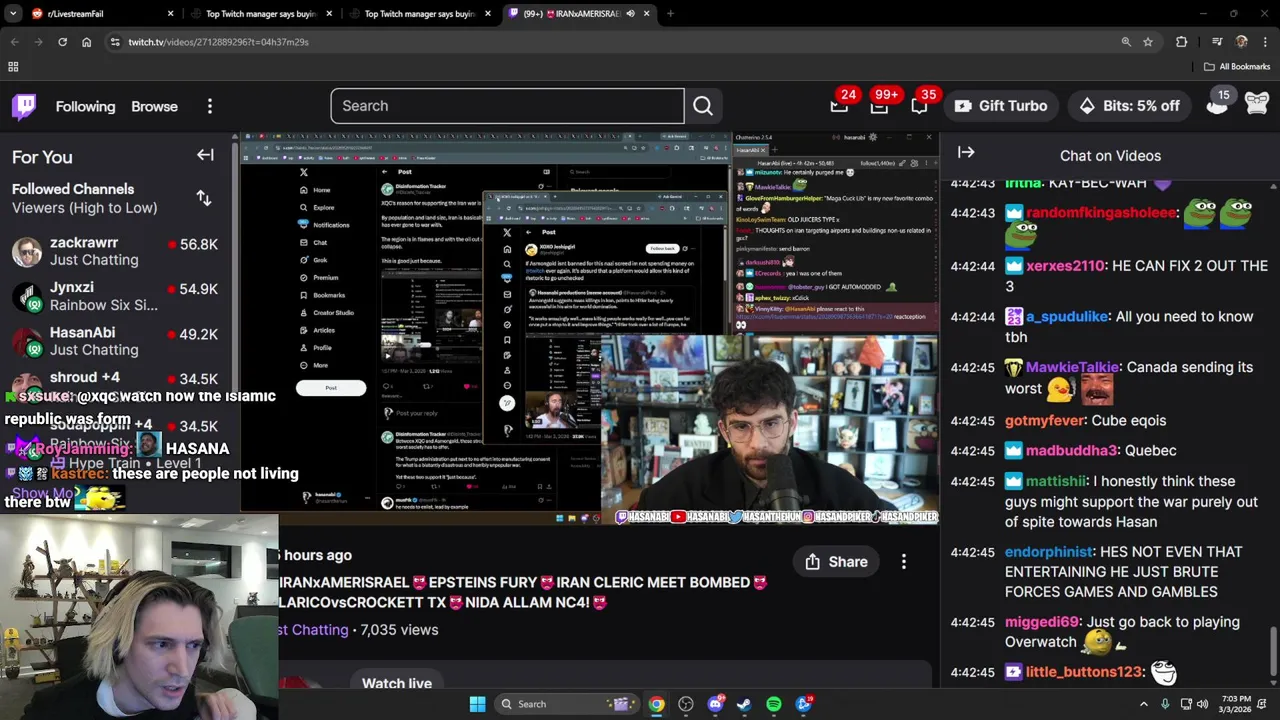Image resolution: width=1280 pixels, height=720 pixels.
Task: Open Discord from the taskbar
Action: click(x=715, y=704)
